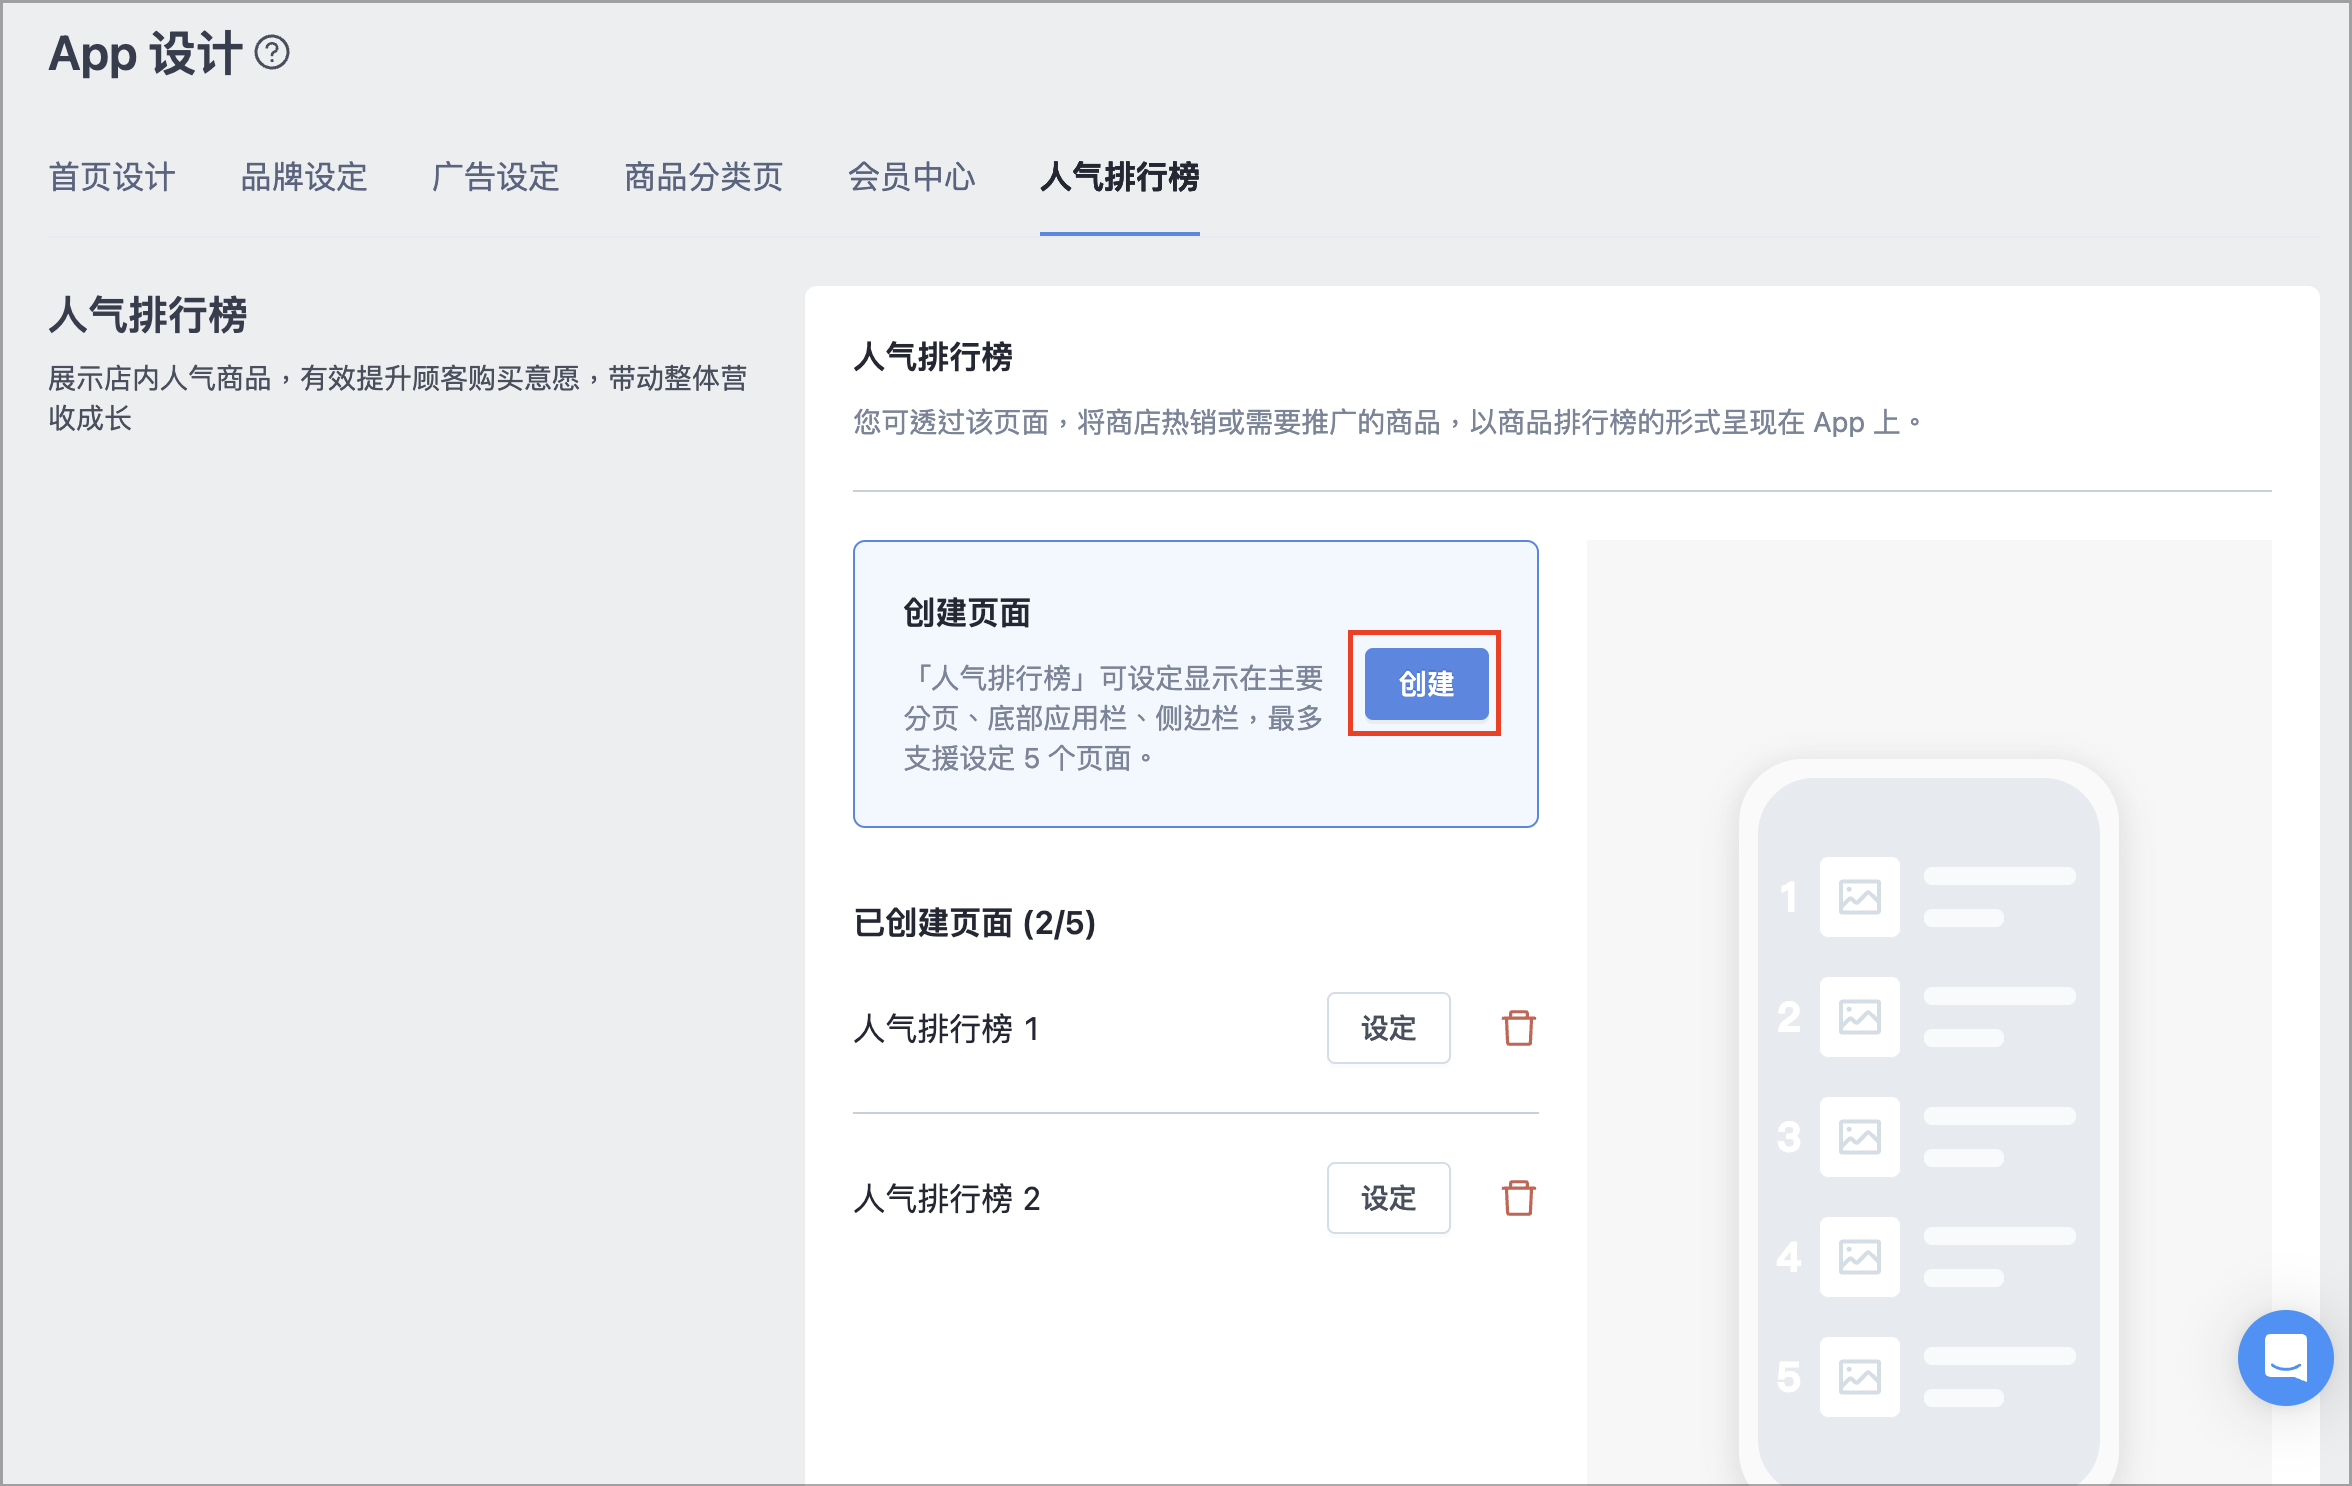Screen dimensions: 2352x1486
Task: Open the 会员中心 tab
Action: (912, 177)
